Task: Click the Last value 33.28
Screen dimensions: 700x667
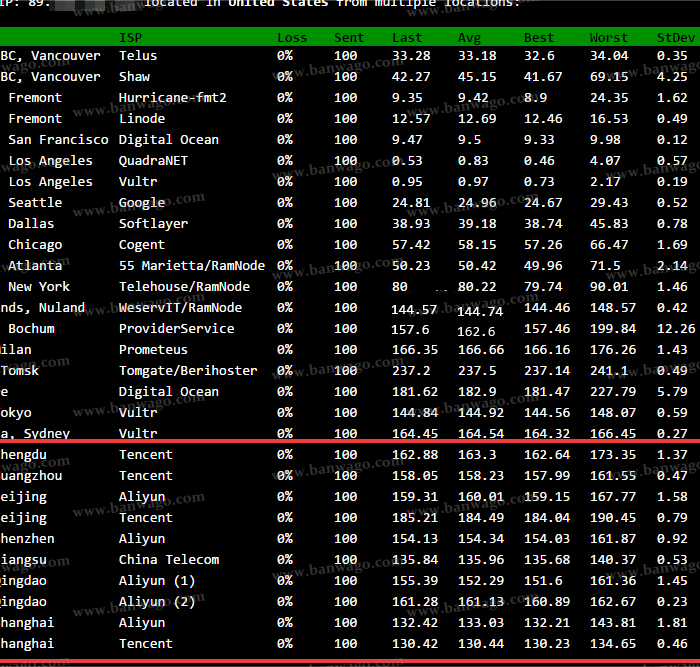Action: 411,56
